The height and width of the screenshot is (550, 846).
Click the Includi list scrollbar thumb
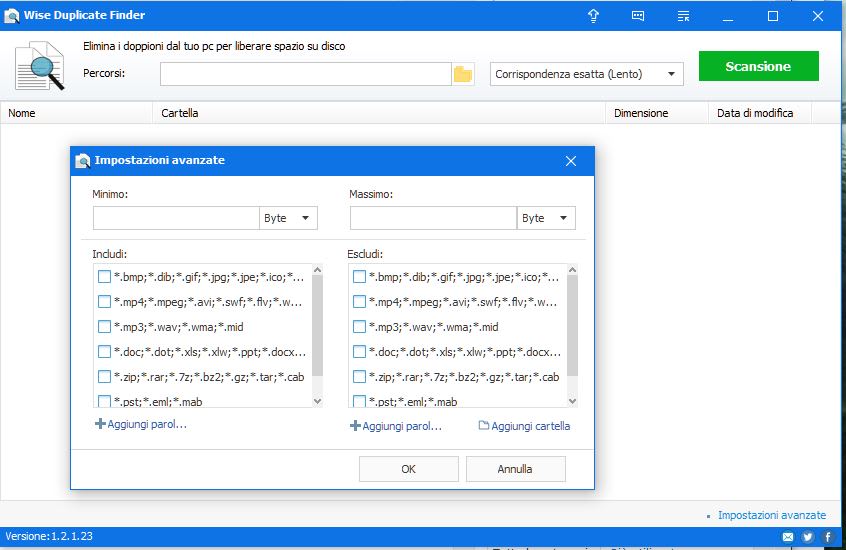point(317,325)
